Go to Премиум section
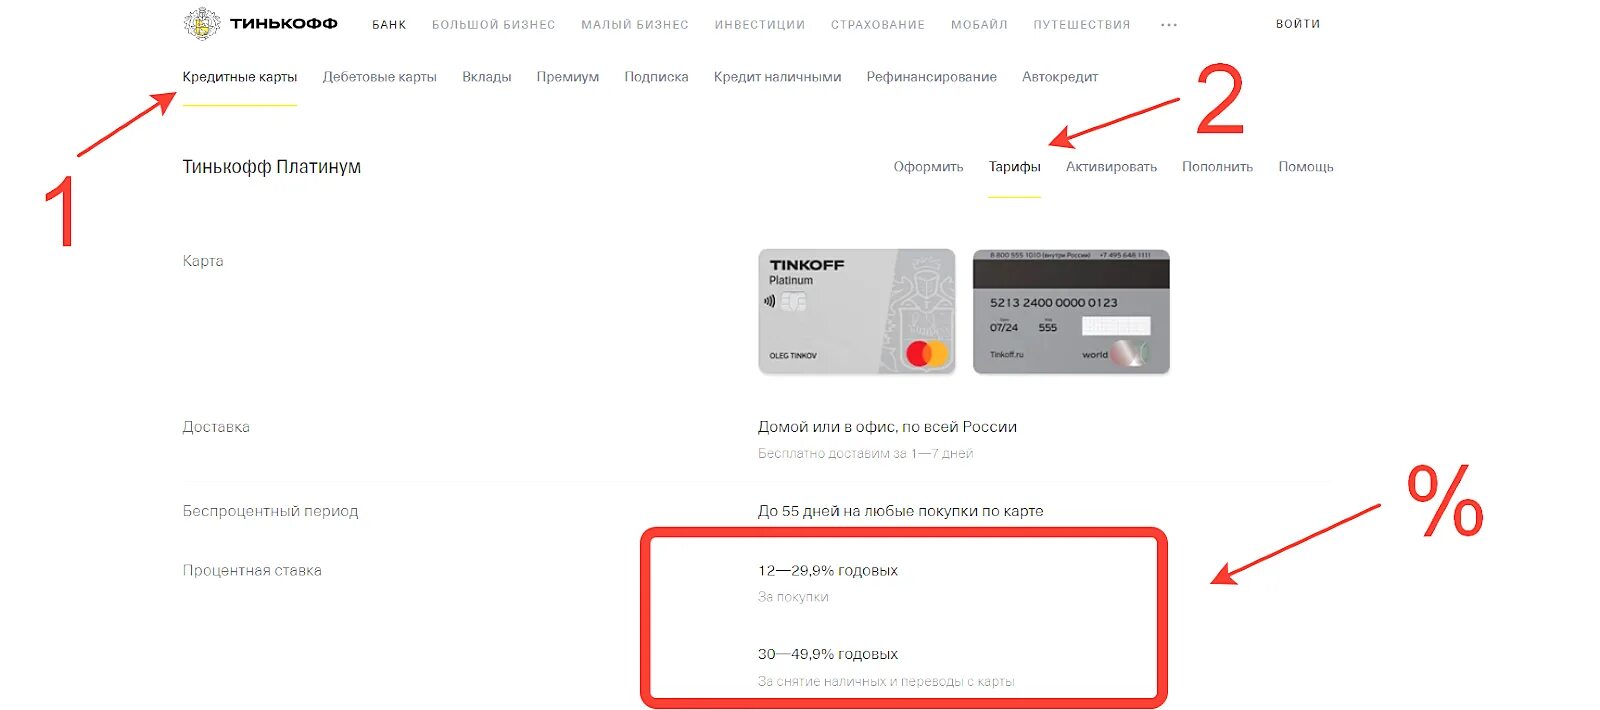Viewport: 1600px width, 710px height. pos(568,77)
